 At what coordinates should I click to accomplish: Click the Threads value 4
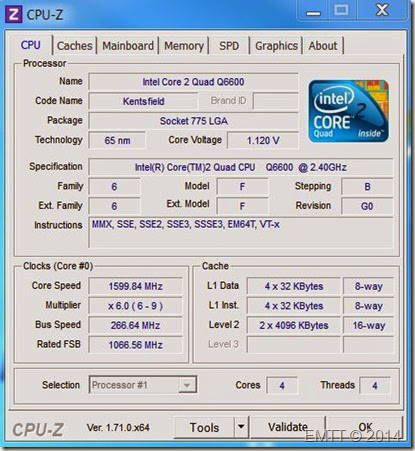pos(375,386)
